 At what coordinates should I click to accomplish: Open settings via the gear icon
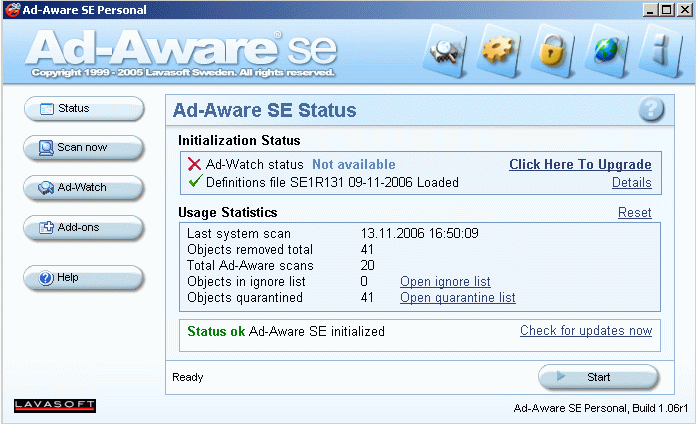pyautogui.click(x=499, y=51)
